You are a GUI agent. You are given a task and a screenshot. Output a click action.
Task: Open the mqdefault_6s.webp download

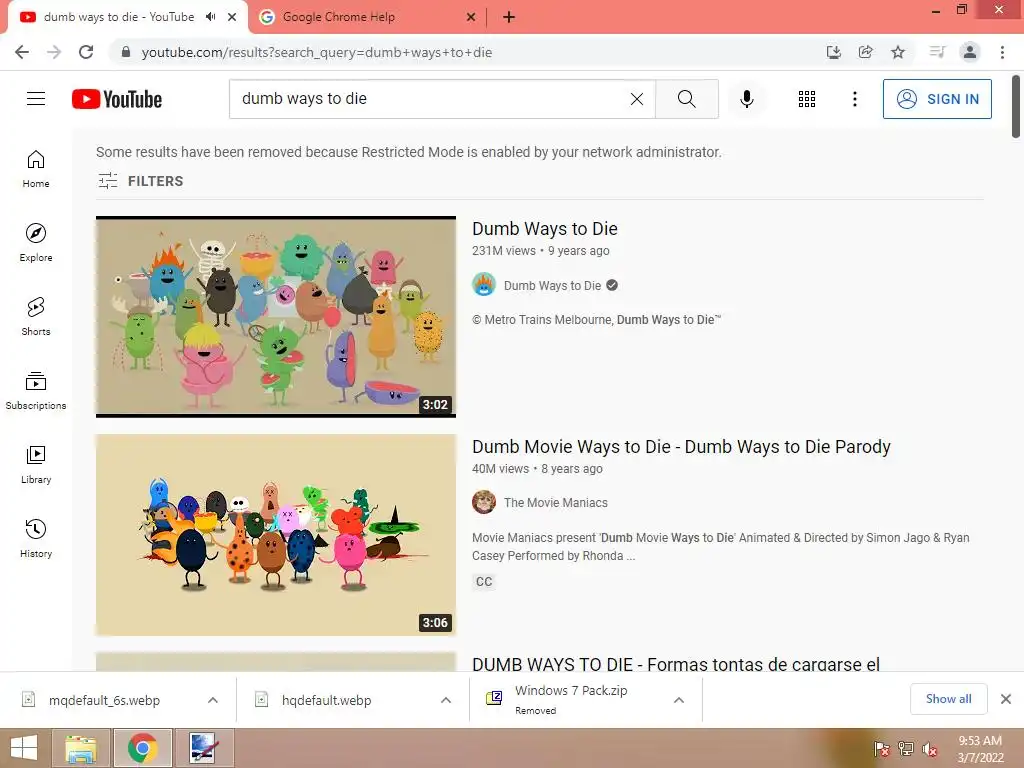[104, 700]
